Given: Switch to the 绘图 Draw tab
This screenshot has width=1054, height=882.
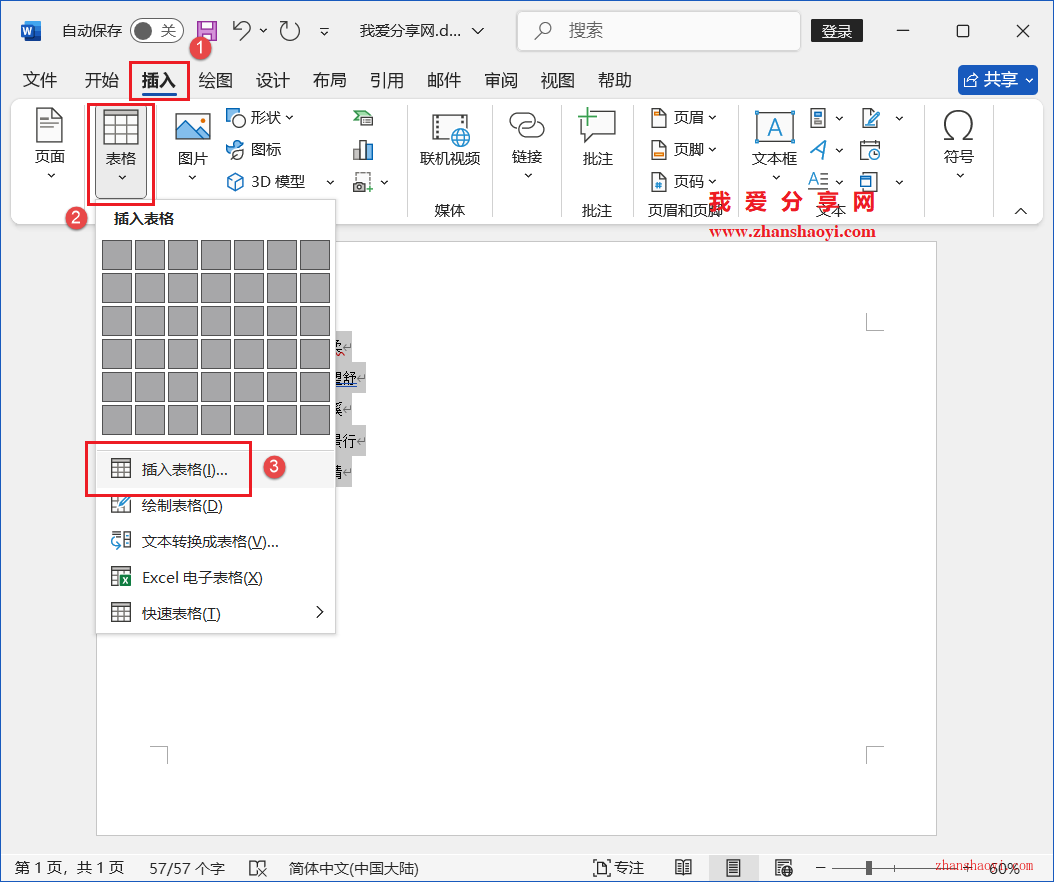Looking at the screenshot, I should click(x=215, y=80).
